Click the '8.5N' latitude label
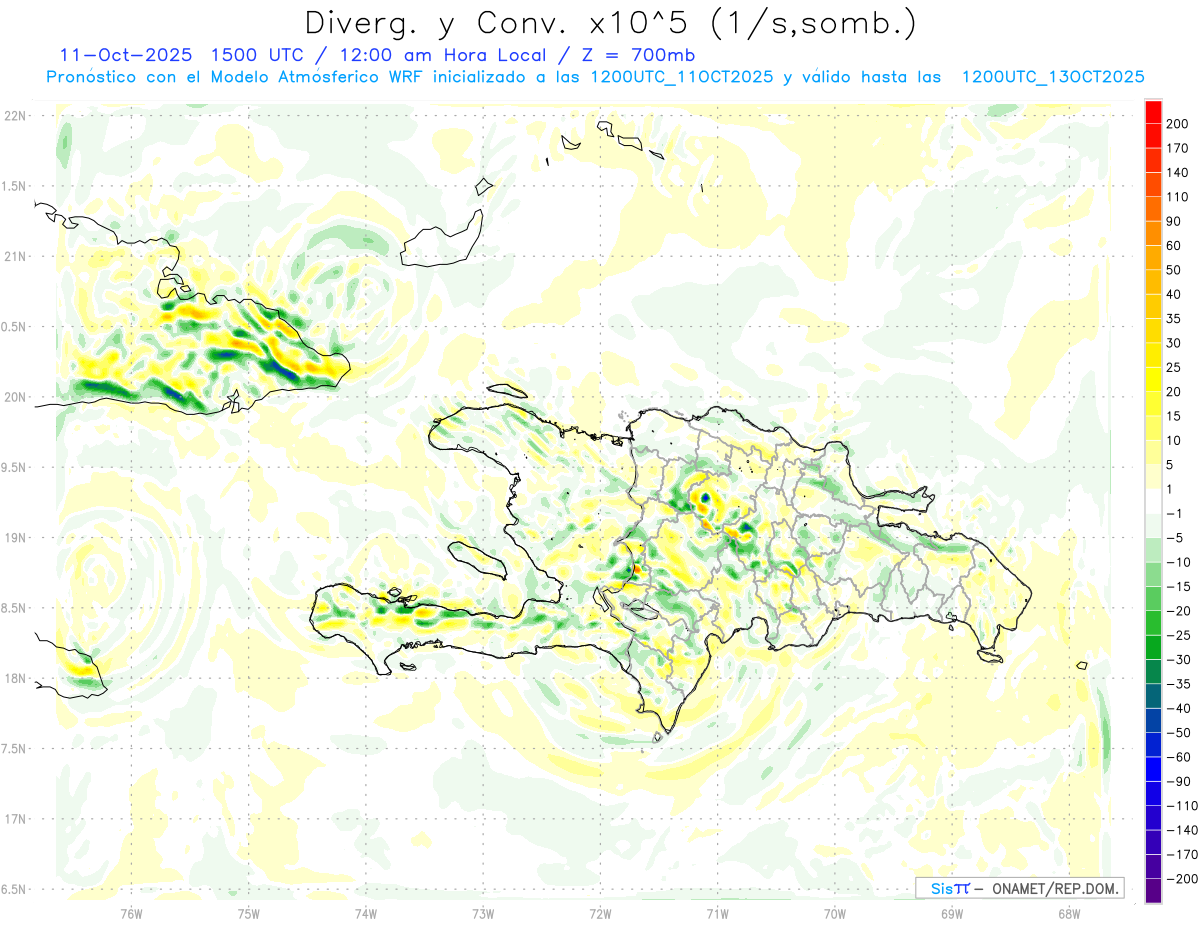The image size is (1200, 927). pyautogui.click(x=14, y=608)
